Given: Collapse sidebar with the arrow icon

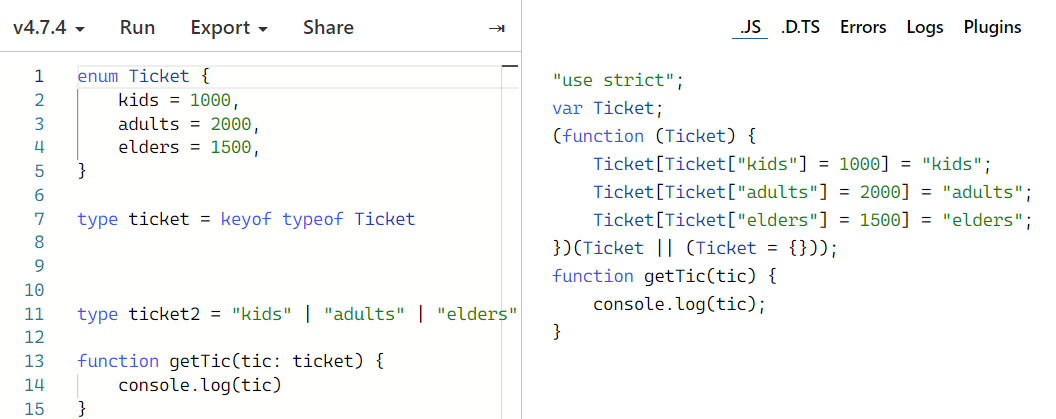Looking at the screenshot, I should coord(496,28).
